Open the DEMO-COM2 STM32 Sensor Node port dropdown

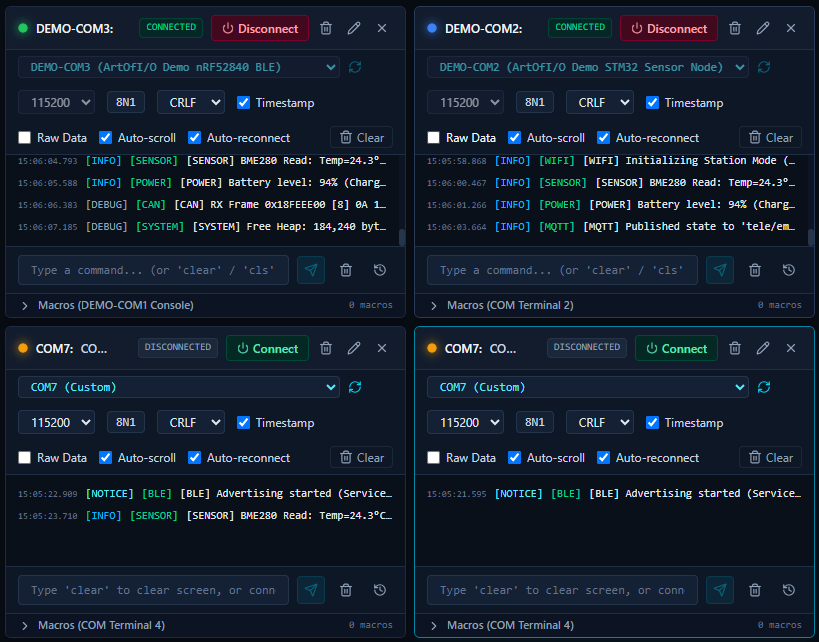pos(588,67)
